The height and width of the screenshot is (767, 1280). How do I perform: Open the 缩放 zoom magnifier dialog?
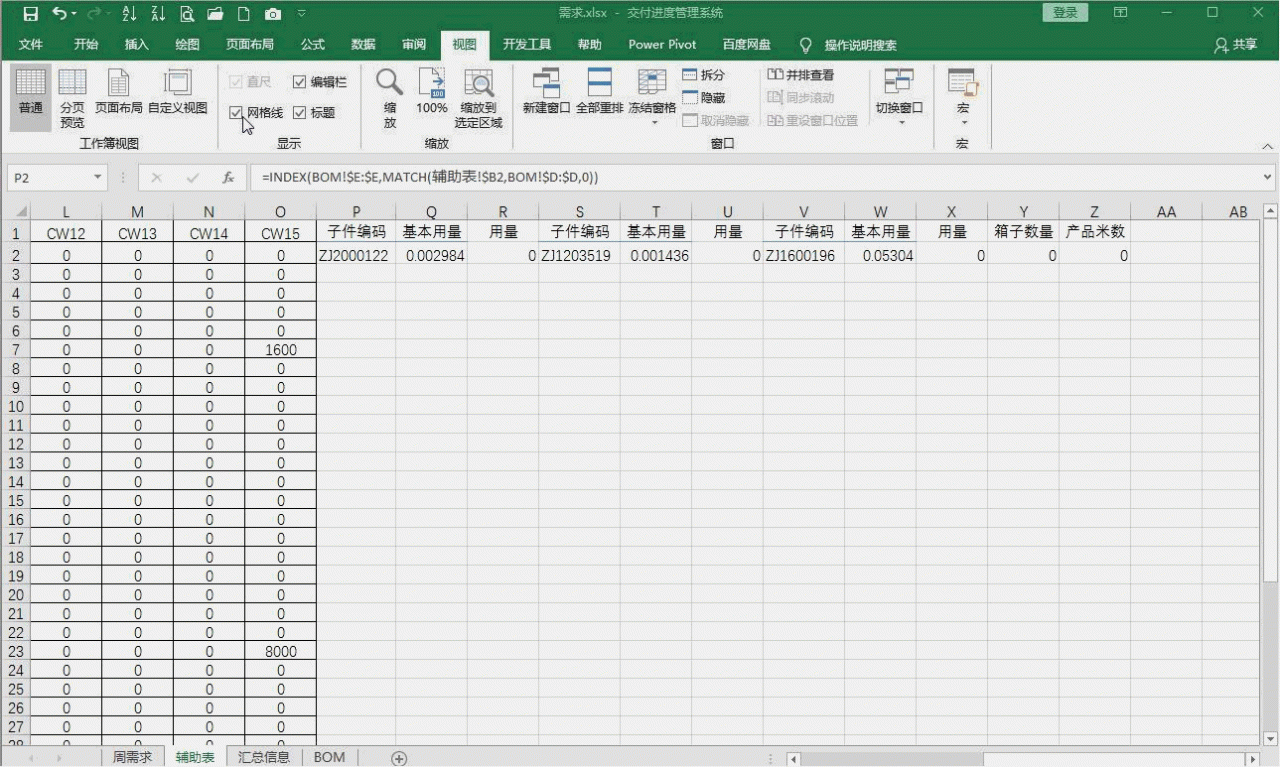(389, 98)
